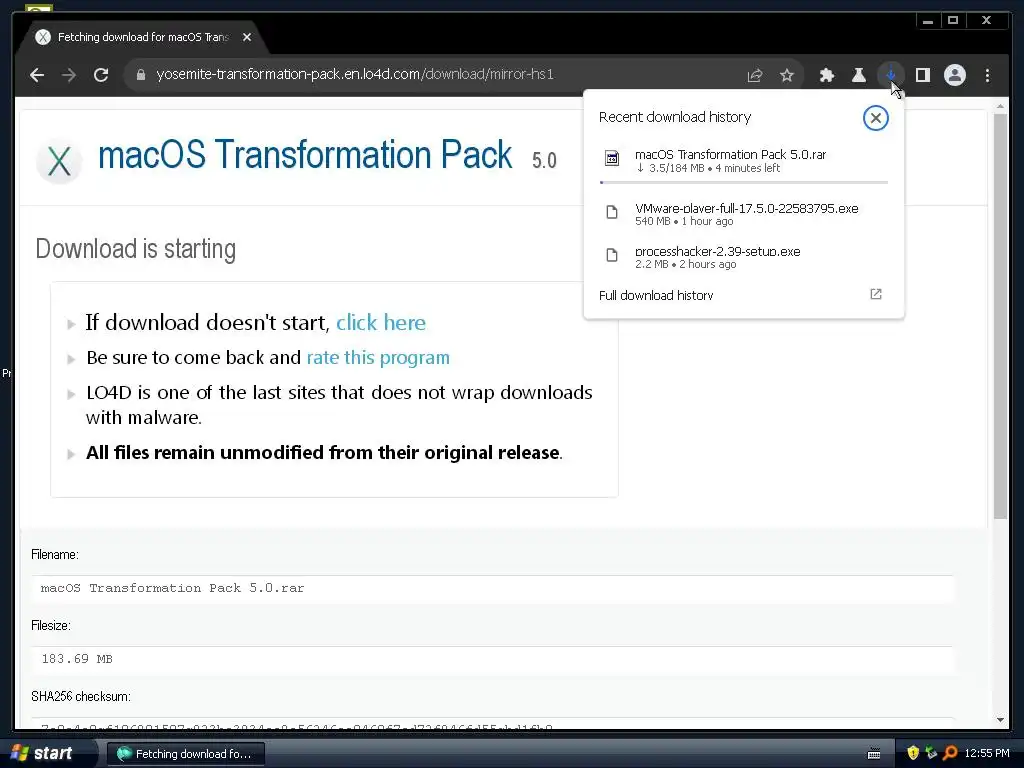Activate Chrome taskbar button 'Fetching download fo...'

click(x=185, y=754)
